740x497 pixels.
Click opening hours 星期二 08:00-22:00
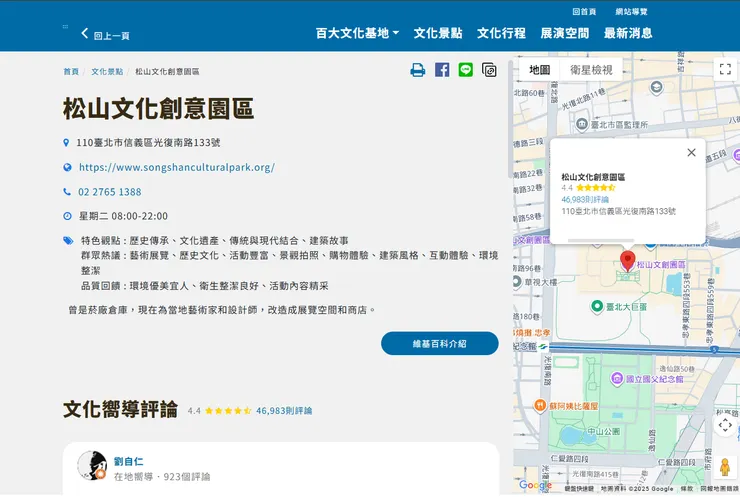(x=123, y=216)
